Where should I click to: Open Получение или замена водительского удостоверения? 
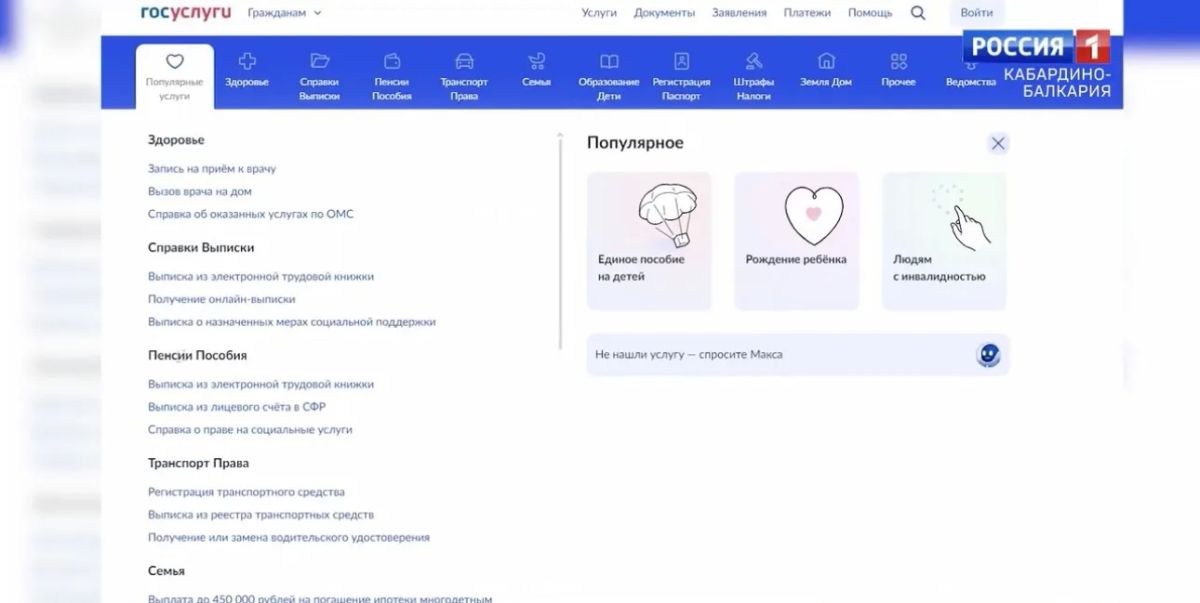pos(289,538)
